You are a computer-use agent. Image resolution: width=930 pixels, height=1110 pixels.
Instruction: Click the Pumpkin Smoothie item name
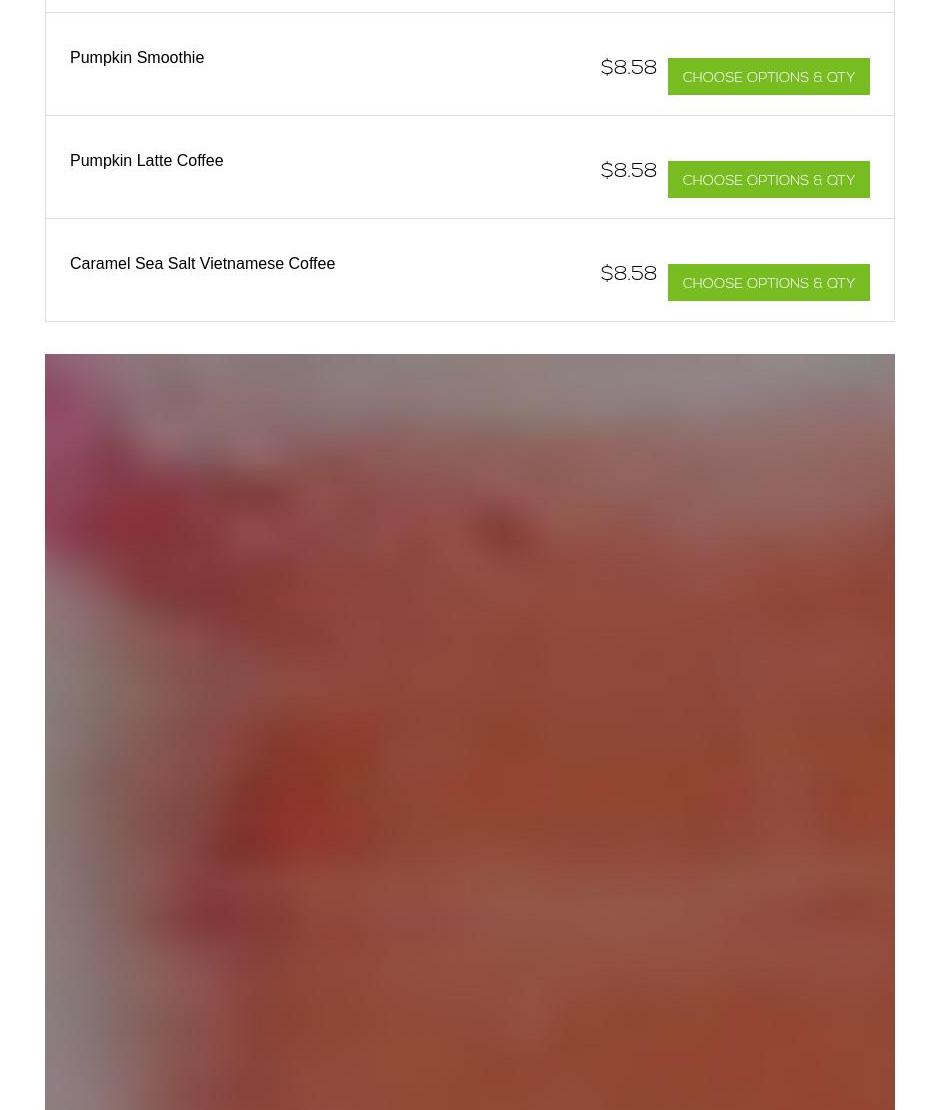[x=137, y=57]
